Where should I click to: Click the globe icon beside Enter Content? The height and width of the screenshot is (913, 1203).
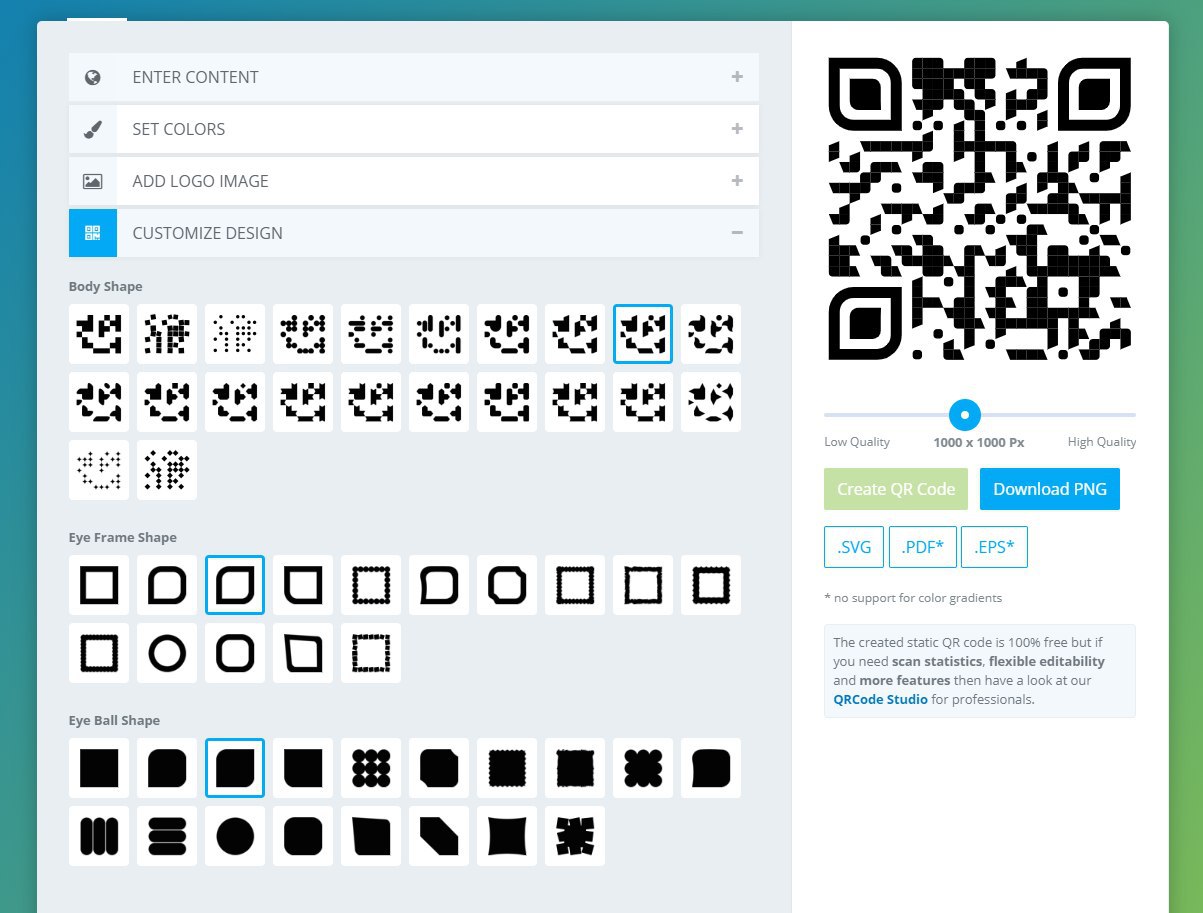click(x=93, y=77)
